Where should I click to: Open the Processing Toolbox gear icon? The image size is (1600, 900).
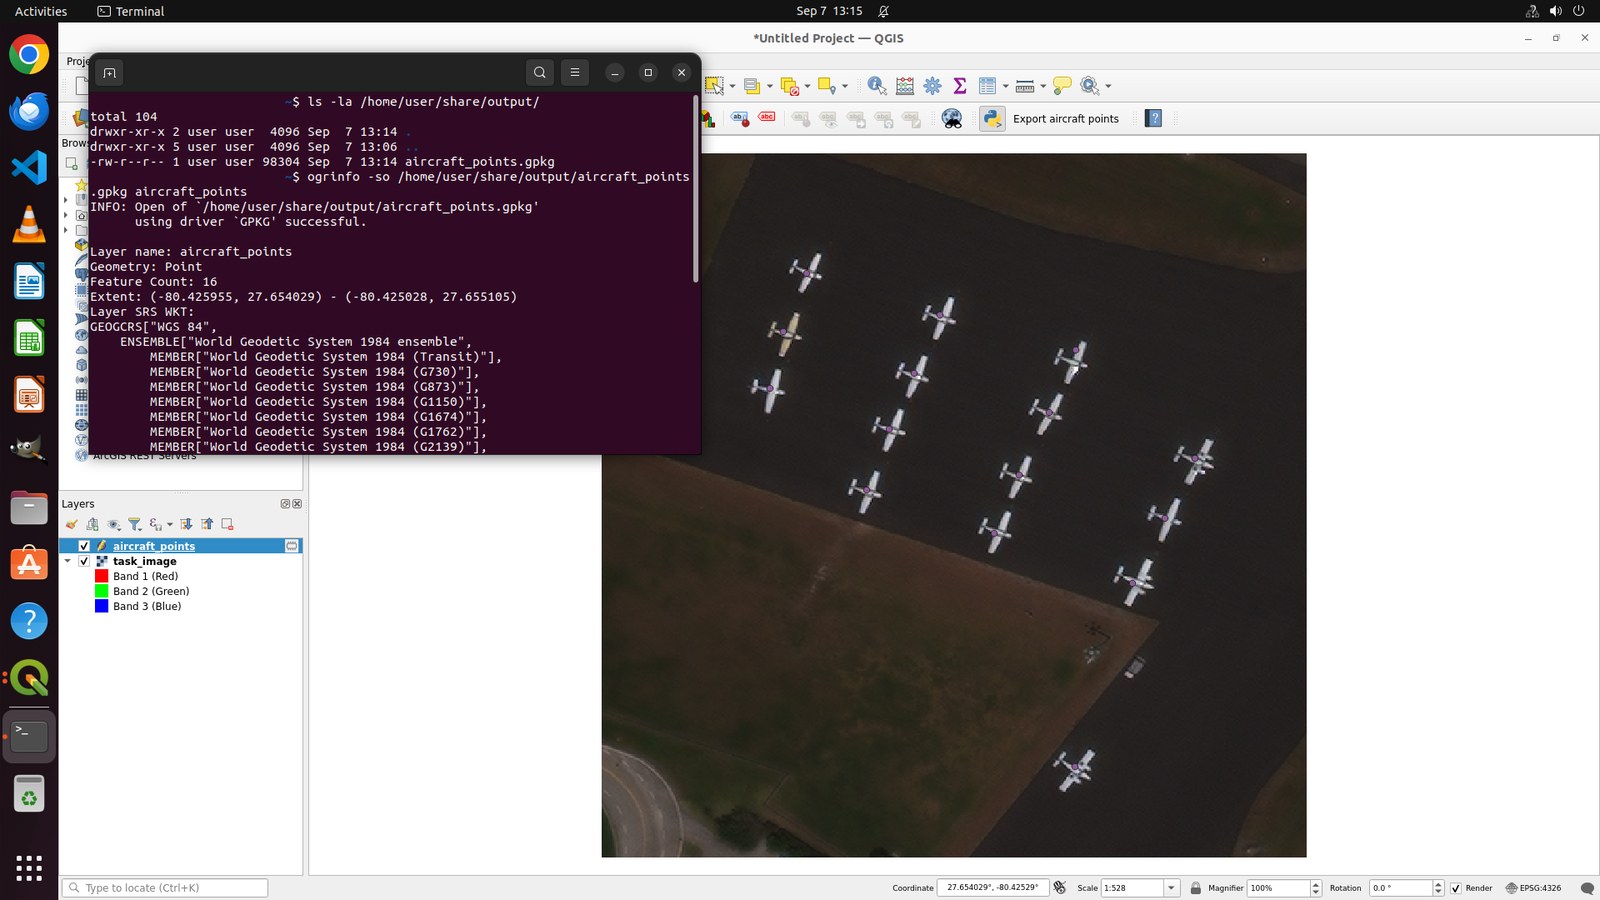933,86
